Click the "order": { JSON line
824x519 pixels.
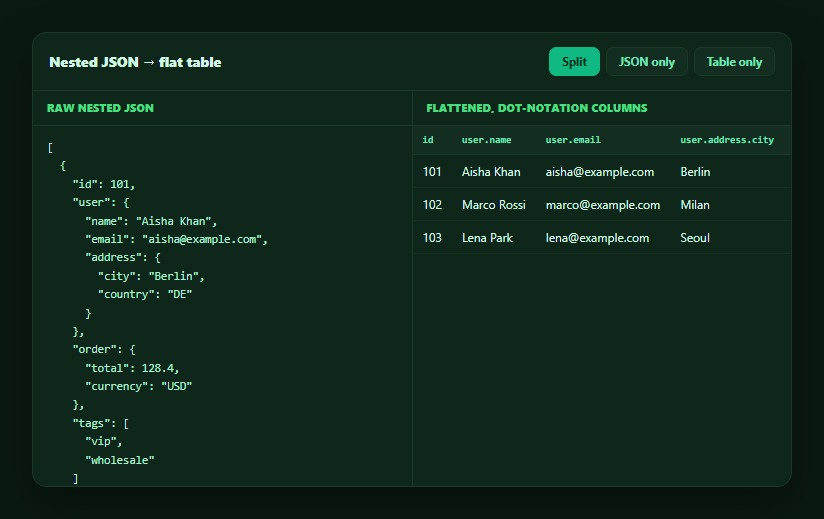point(104,349)
